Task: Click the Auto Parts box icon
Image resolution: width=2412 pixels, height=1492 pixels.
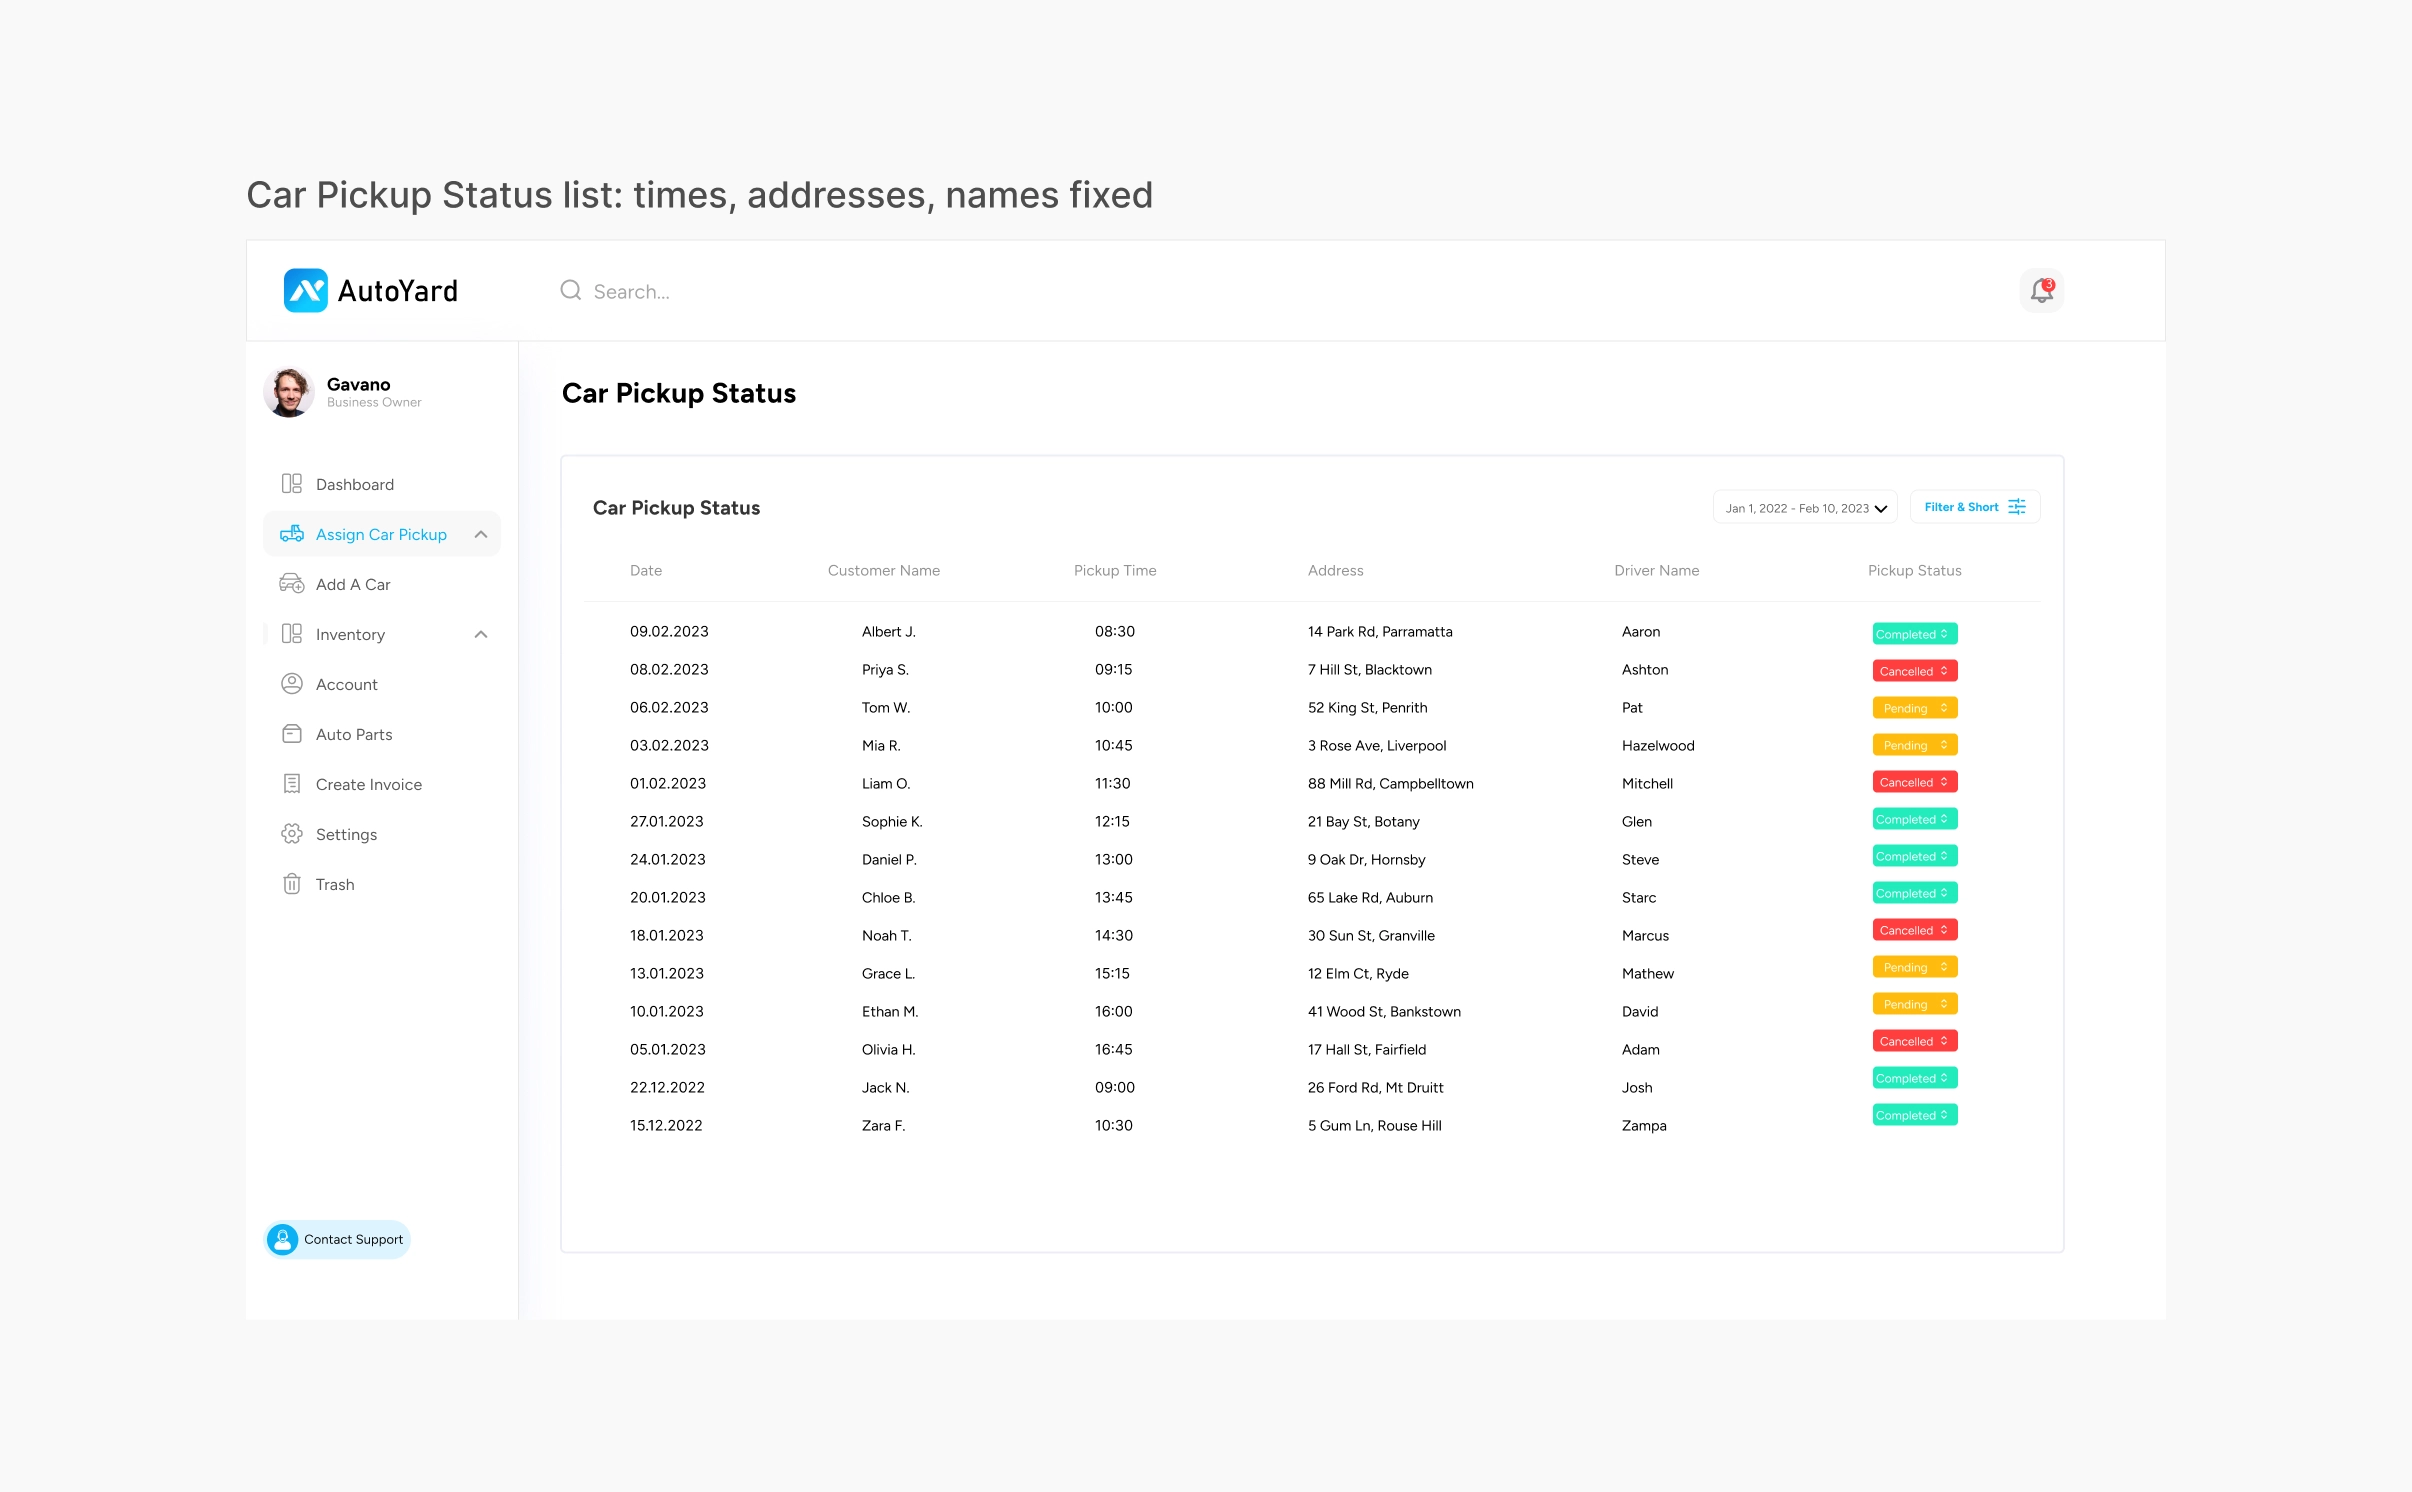Action: [x=291, y=734]
